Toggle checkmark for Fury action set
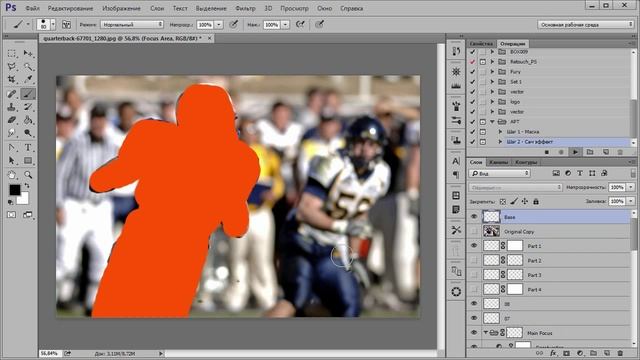640x360 pixels. 473,71
